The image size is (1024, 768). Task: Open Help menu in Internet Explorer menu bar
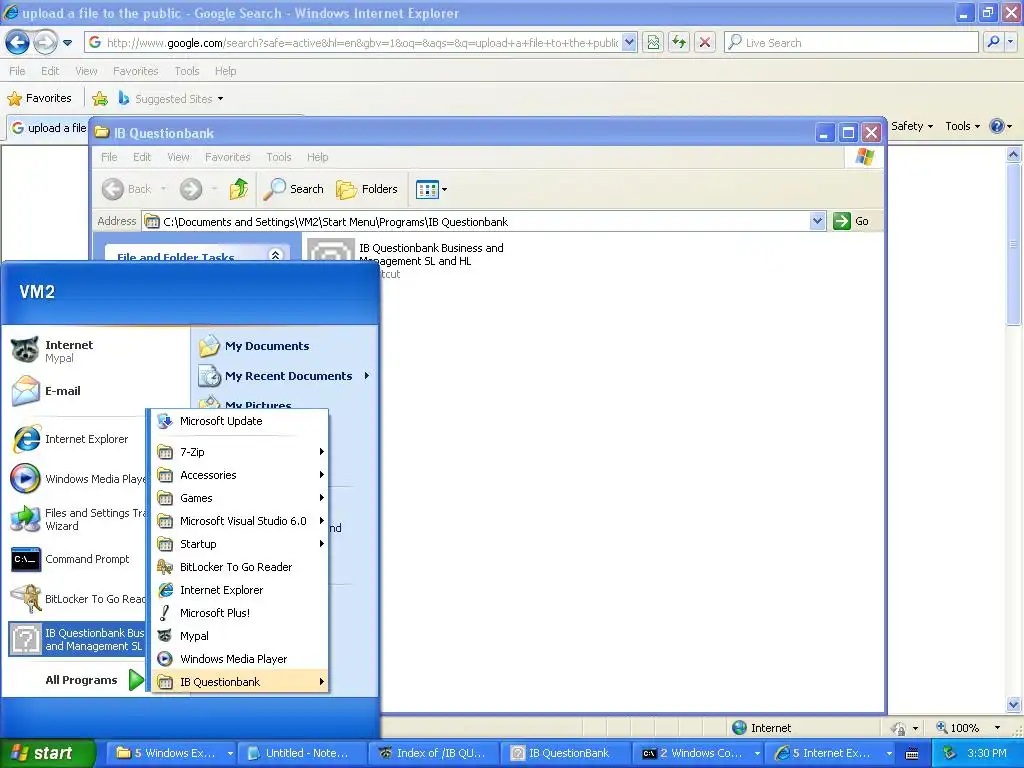pos(225,71)
